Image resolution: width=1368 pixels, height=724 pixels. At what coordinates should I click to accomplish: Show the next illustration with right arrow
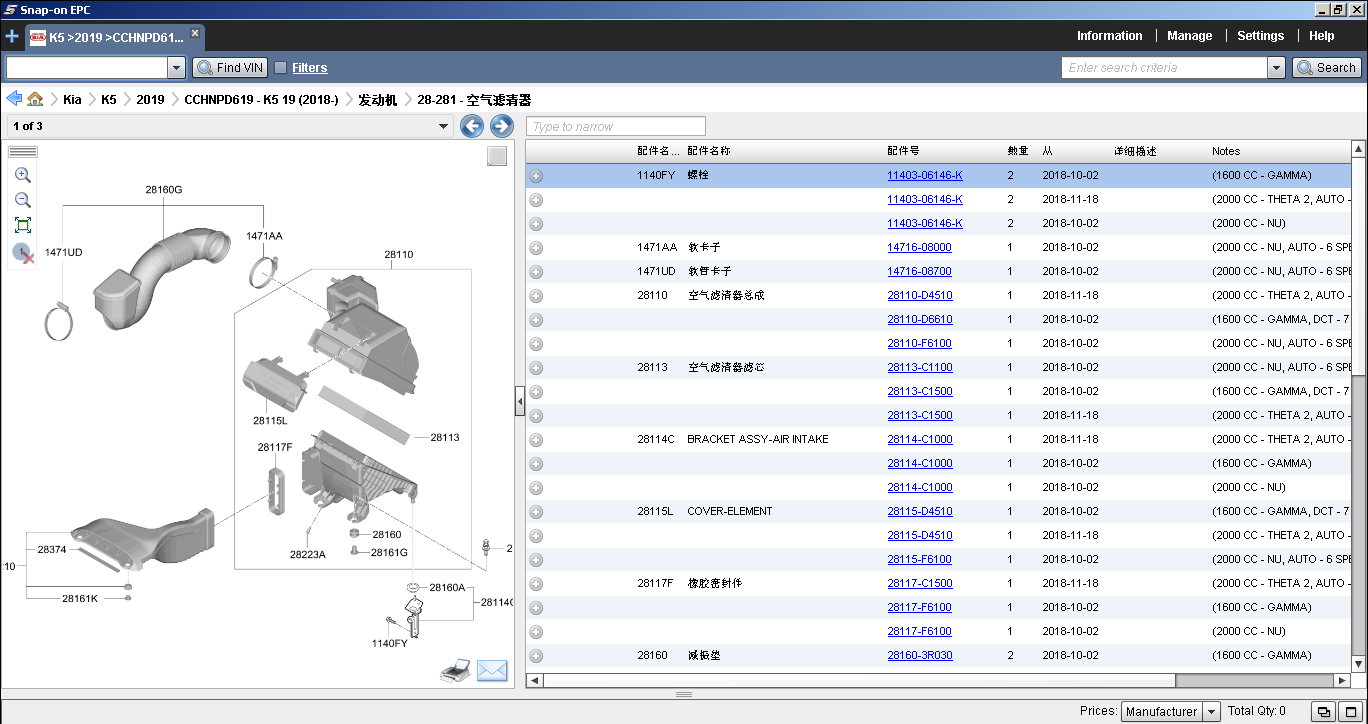502,126
